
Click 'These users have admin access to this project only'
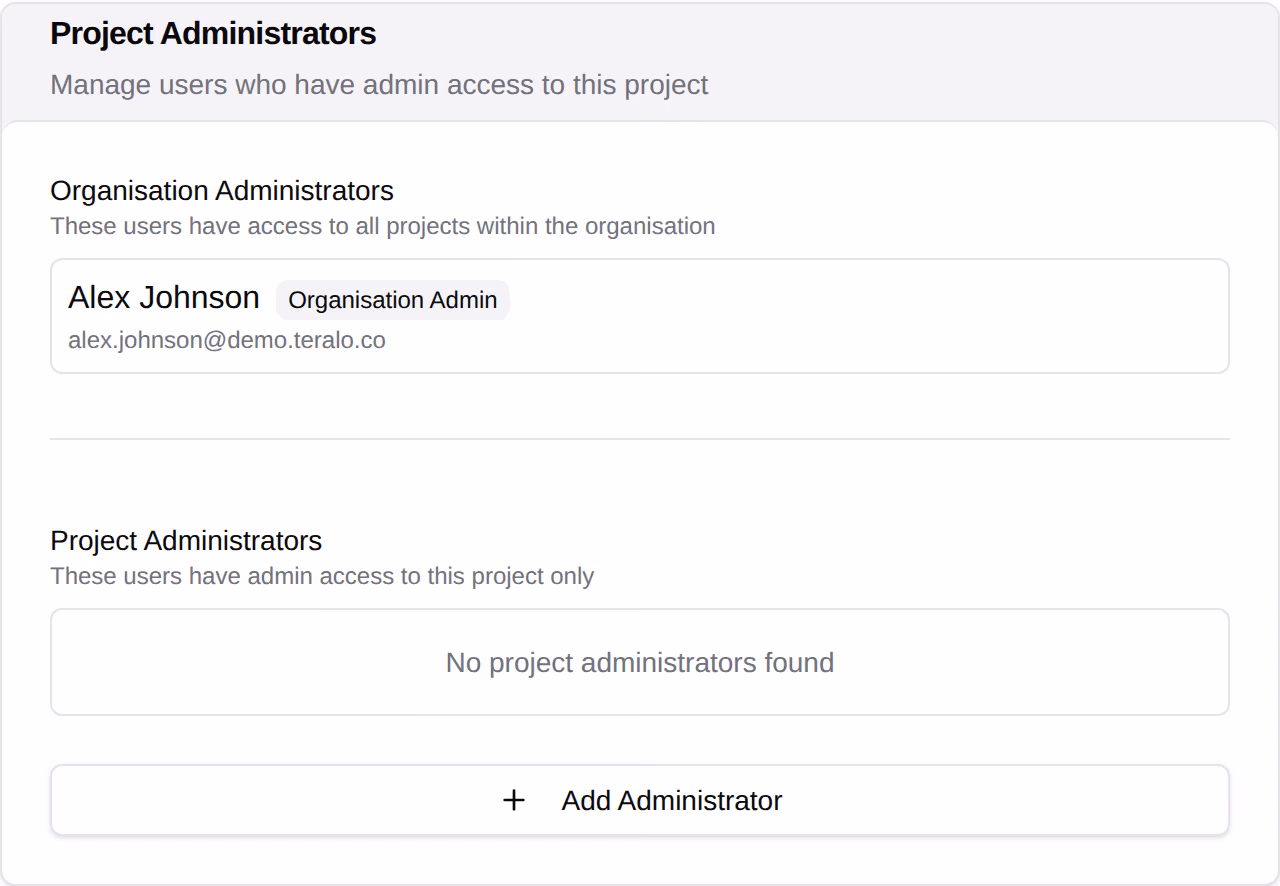pos(322,576)
